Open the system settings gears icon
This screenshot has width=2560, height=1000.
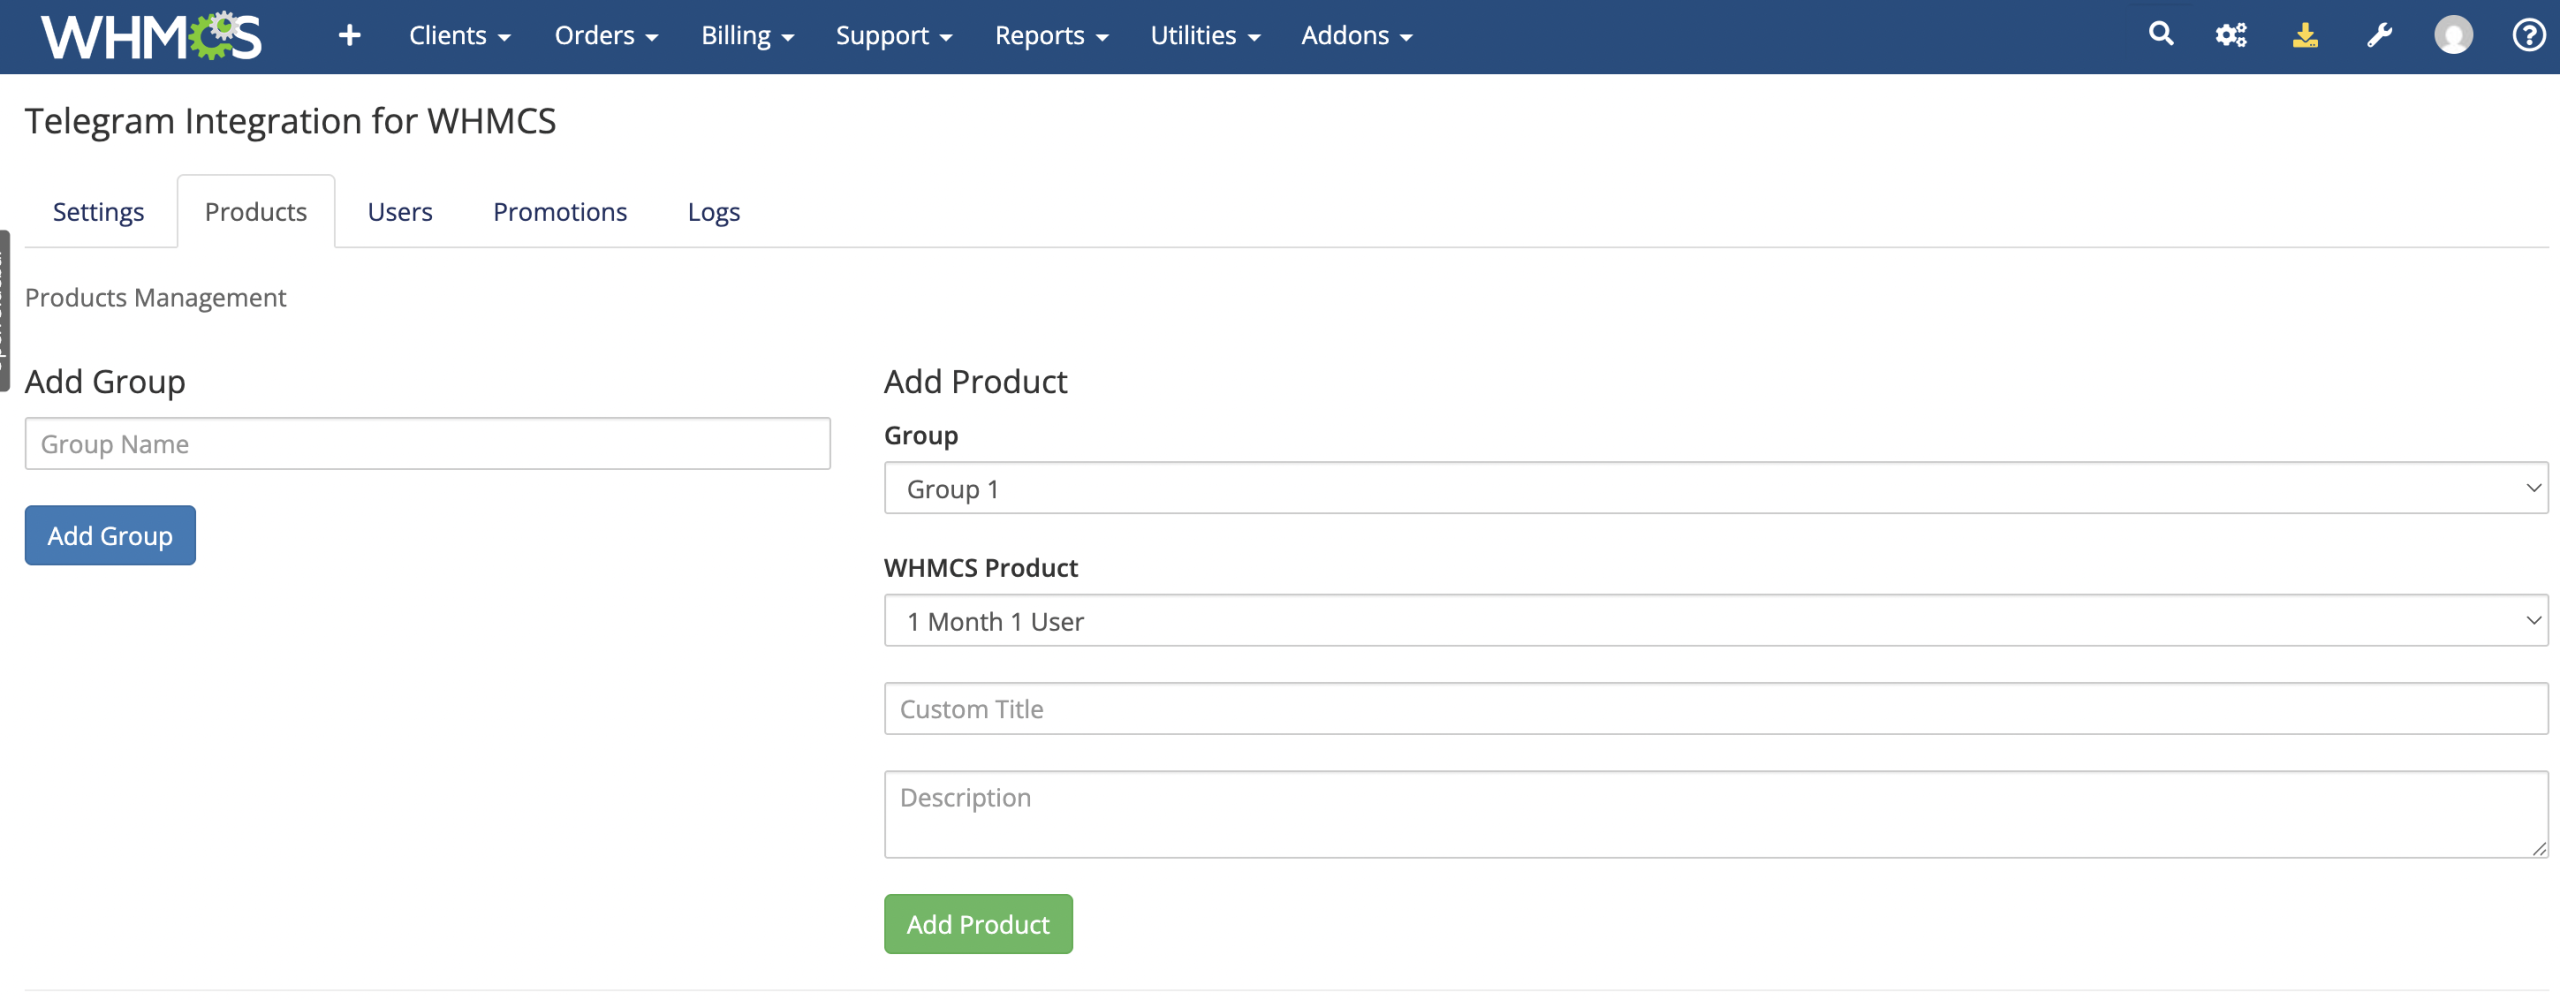(2231, 35)
